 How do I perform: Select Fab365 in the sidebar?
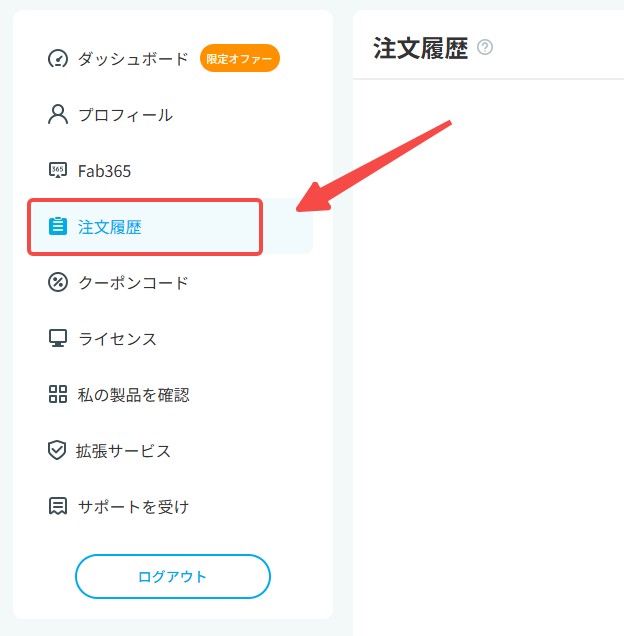[x=104, y=171]
